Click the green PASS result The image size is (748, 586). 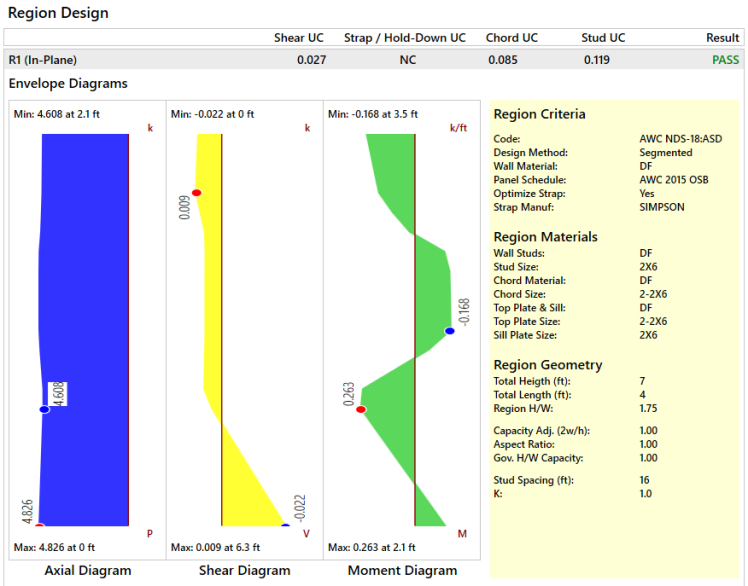[x=725, y=60]
